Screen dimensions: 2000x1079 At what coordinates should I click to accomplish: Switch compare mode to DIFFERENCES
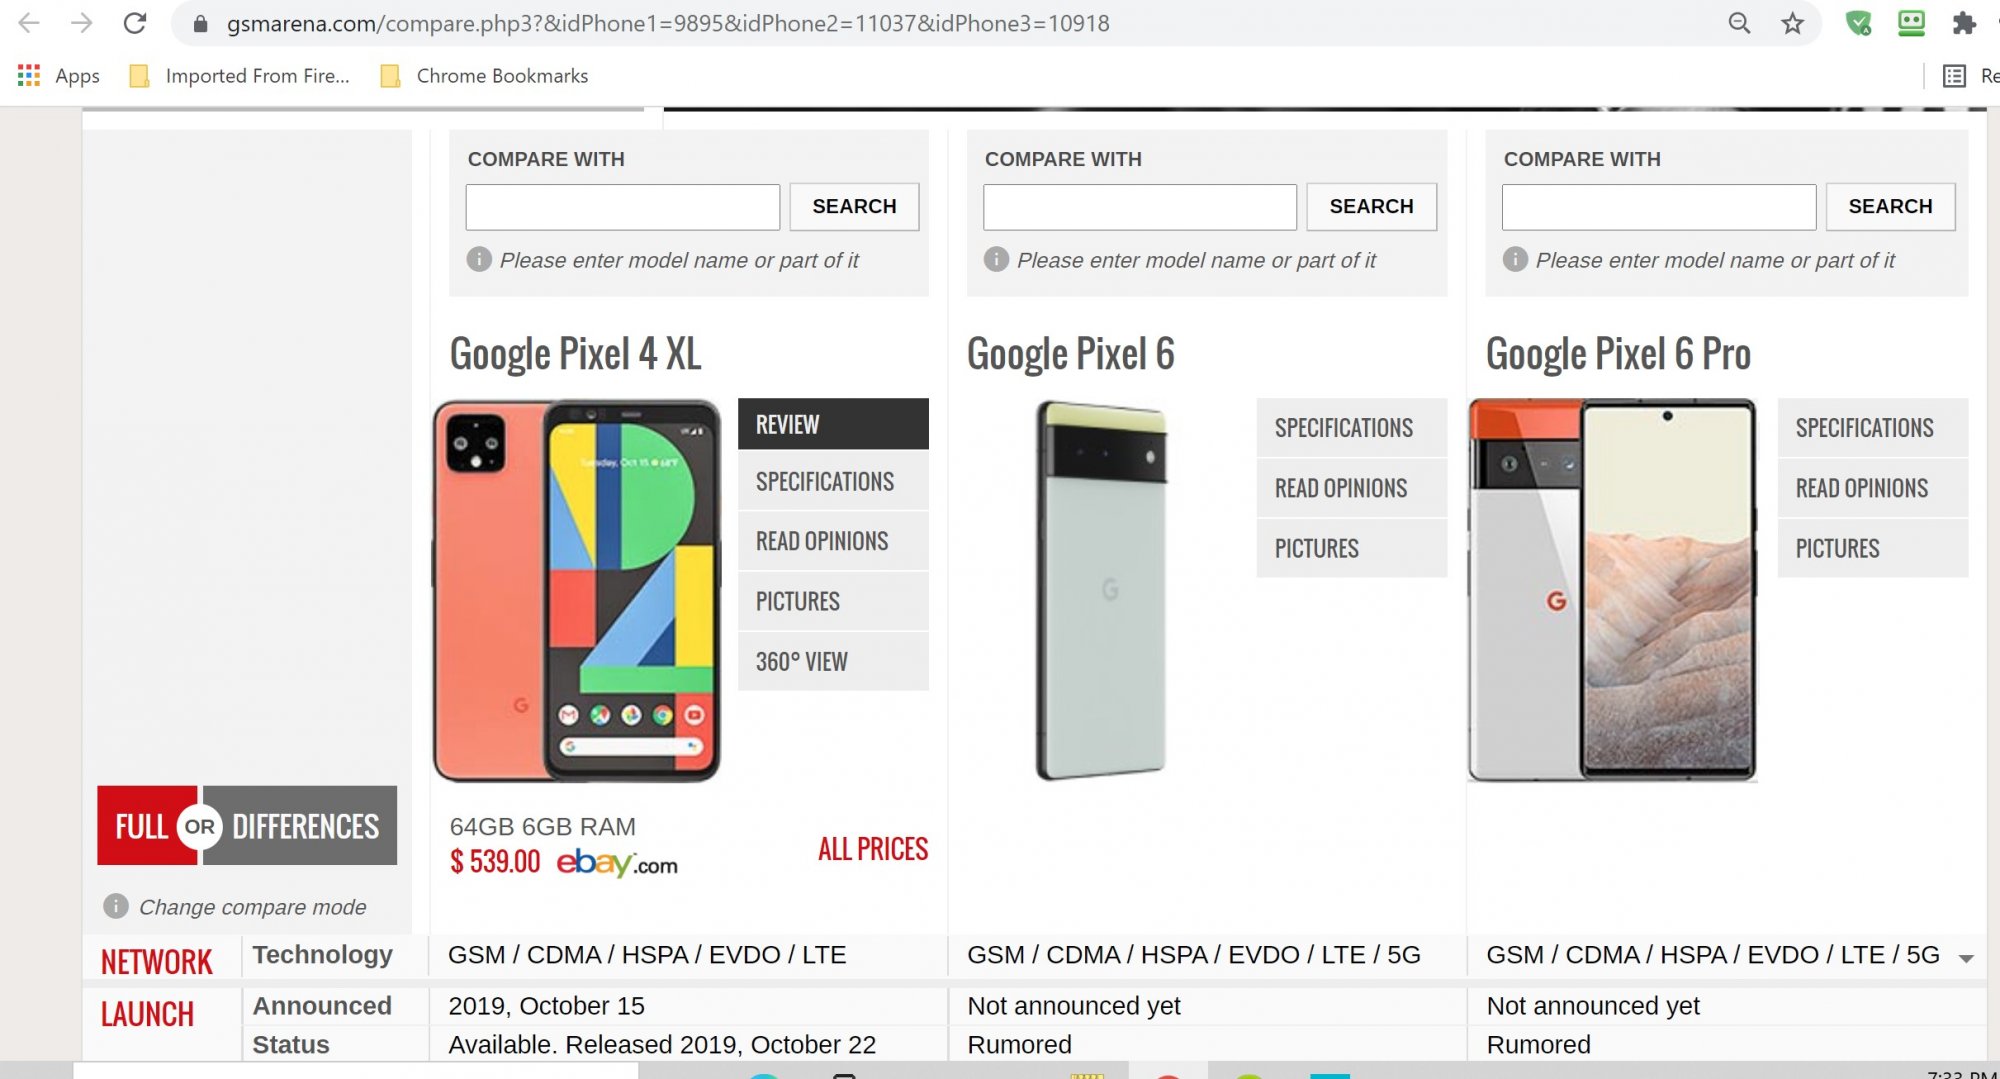click(x=306, y=826)
